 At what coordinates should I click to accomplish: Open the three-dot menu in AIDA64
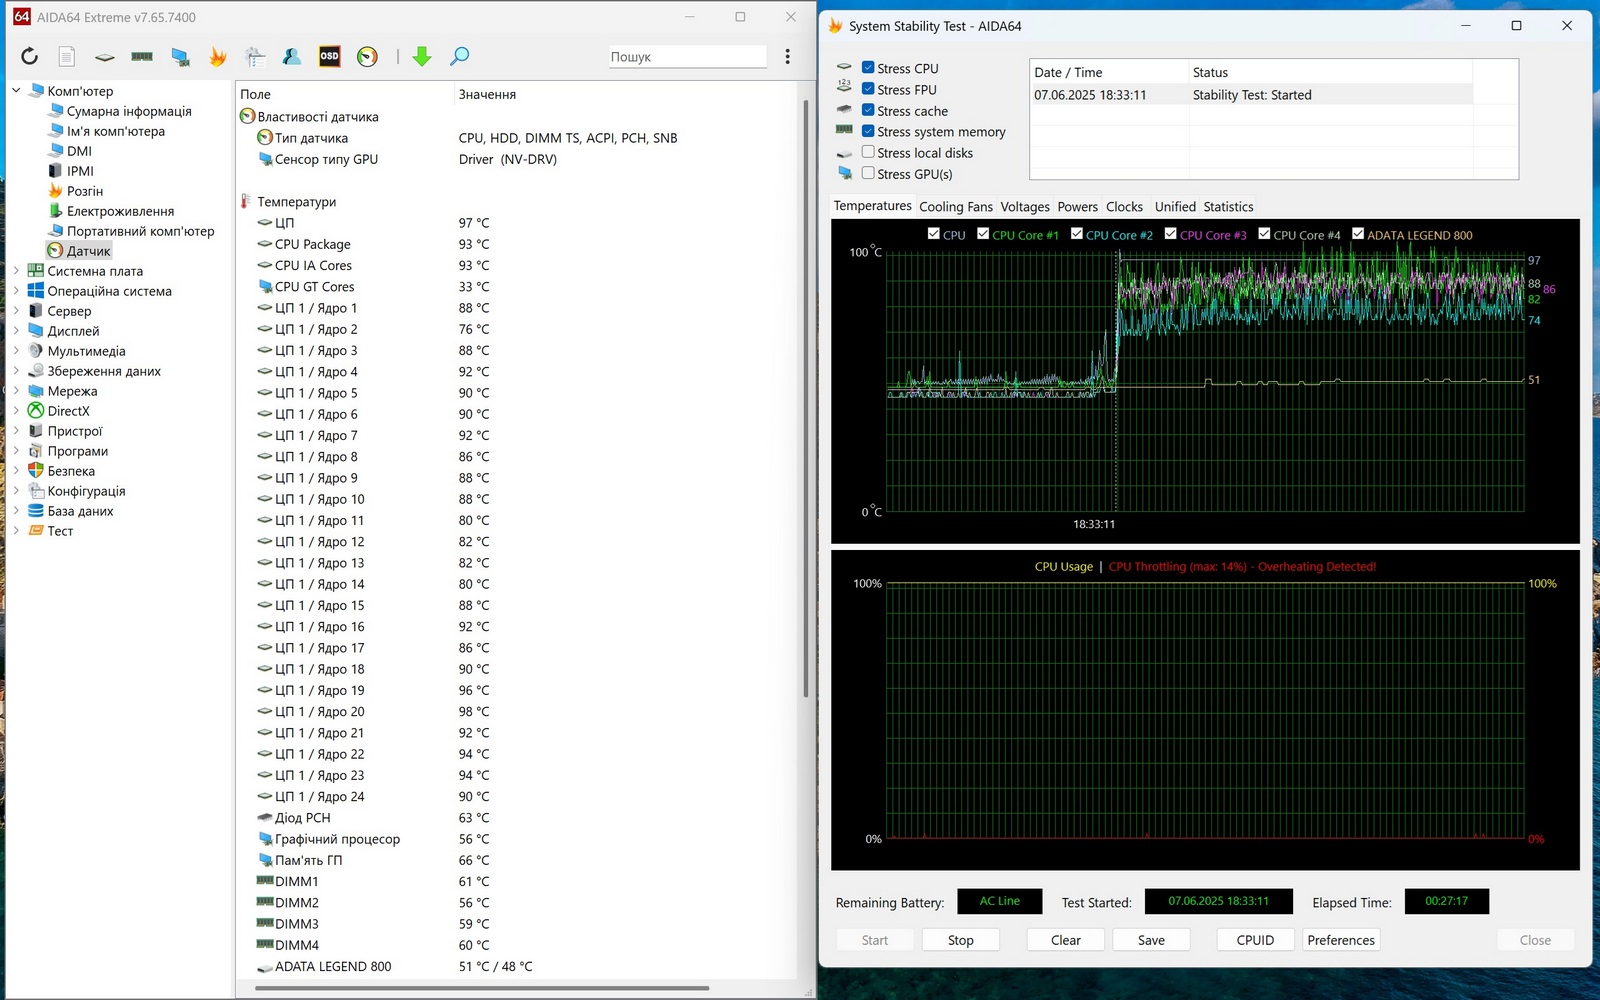(x=787, y=57)
